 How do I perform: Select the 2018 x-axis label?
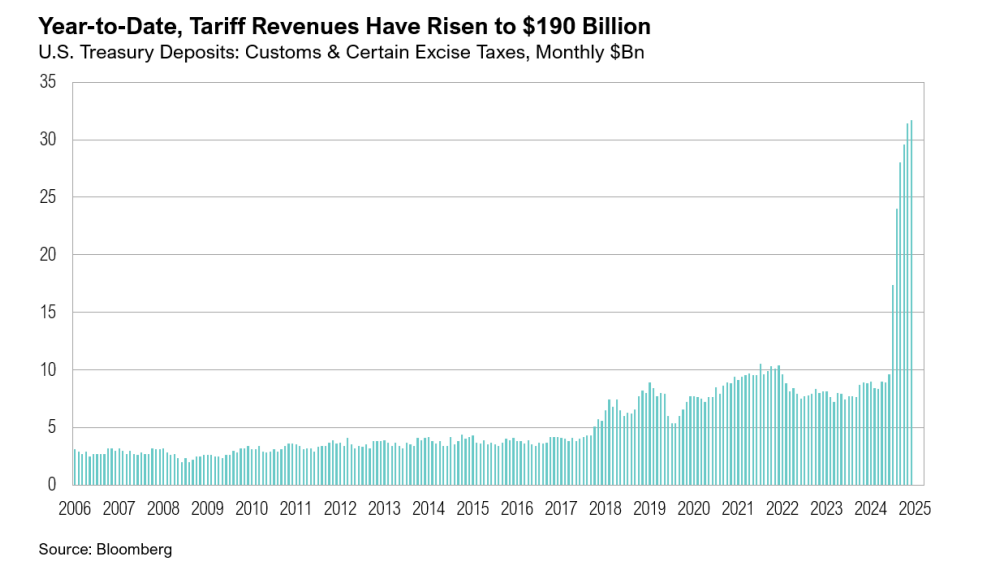[604, 508]
